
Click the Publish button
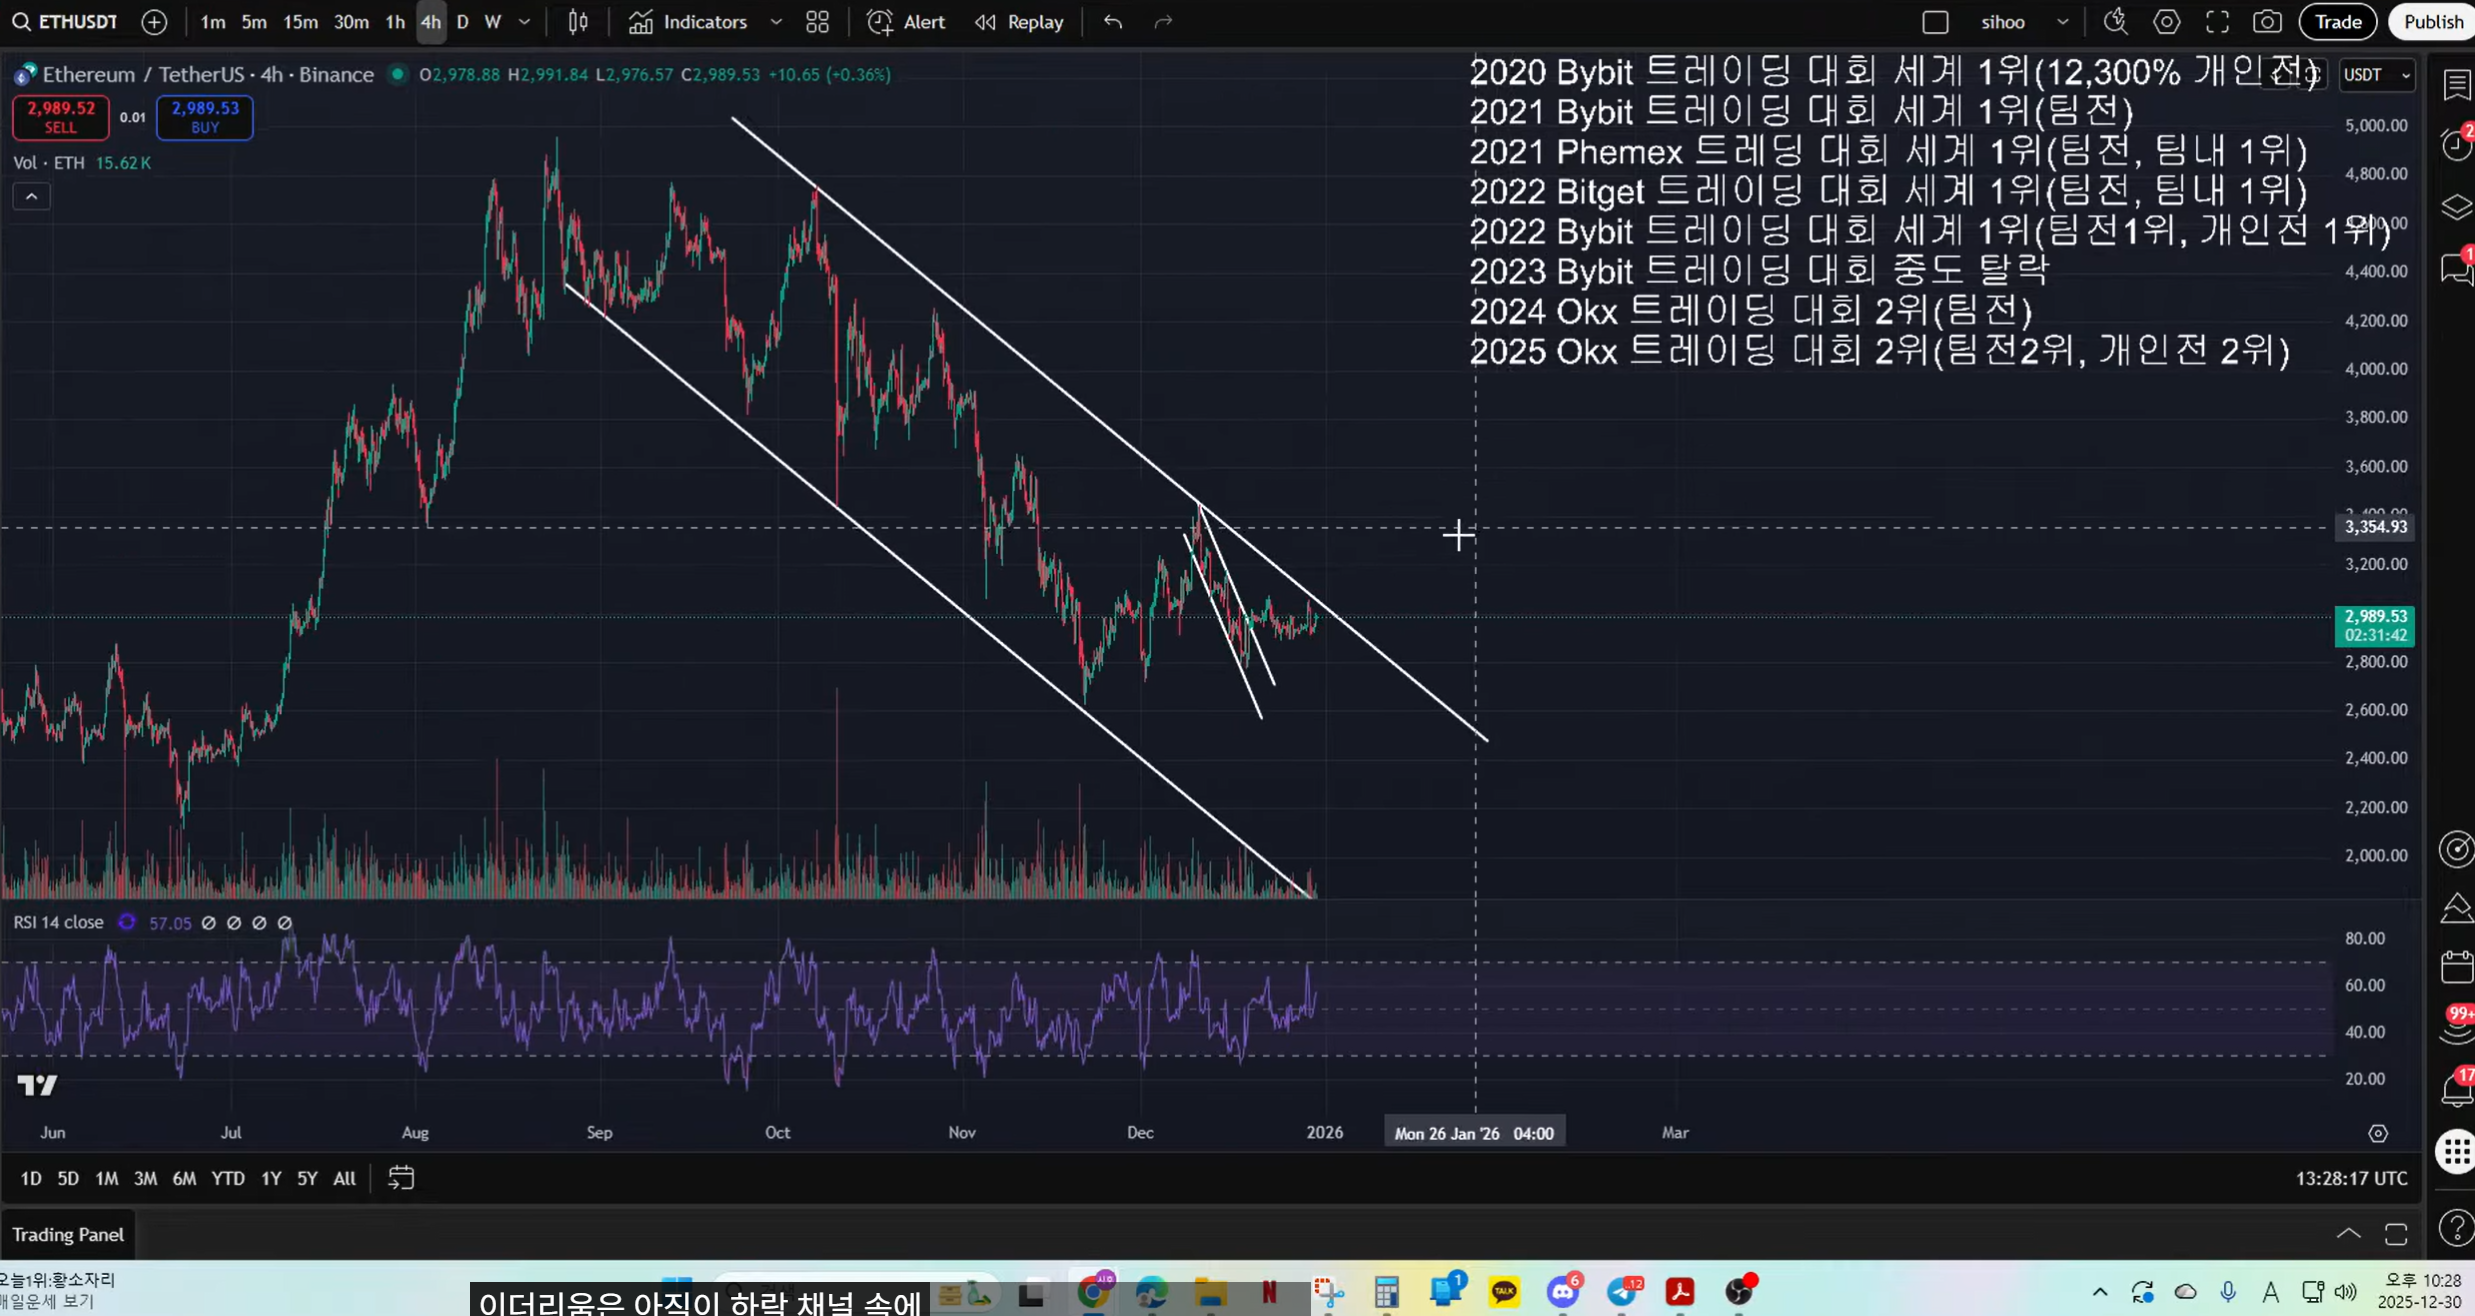(x=2432, y=22)
